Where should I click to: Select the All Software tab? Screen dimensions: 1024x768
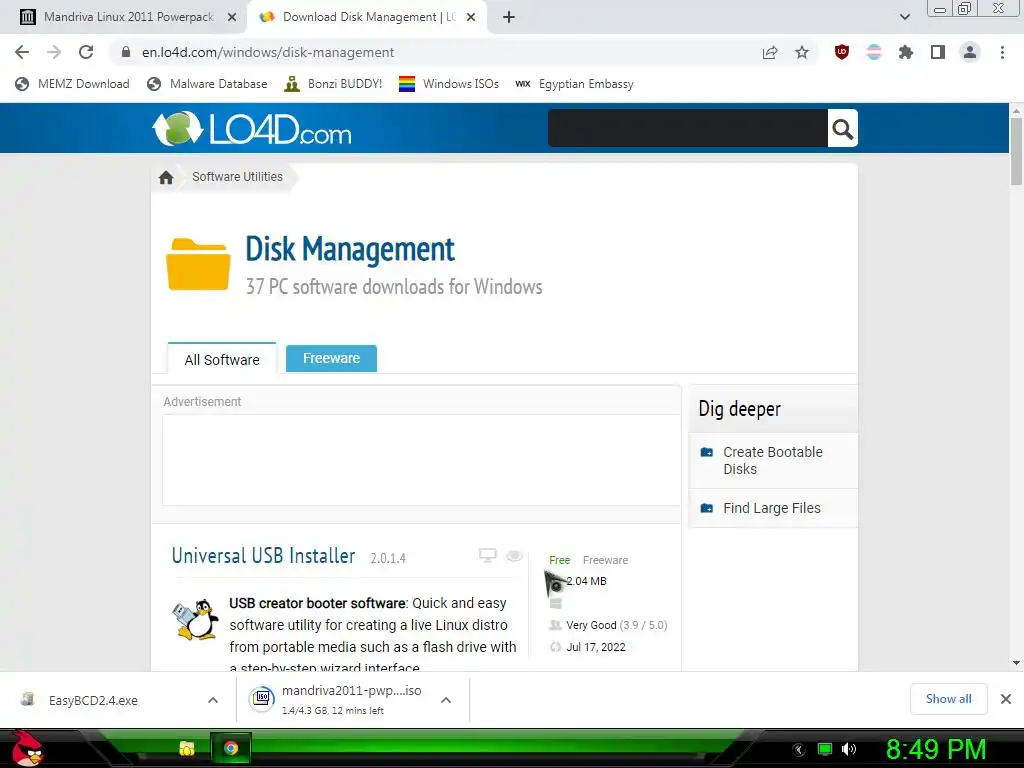222,359
